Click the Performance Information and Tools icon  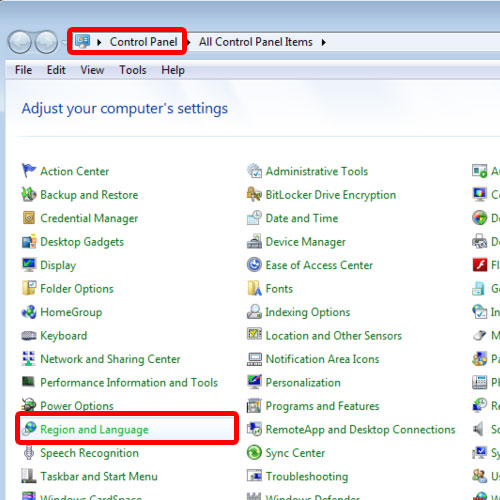(29, 382)
